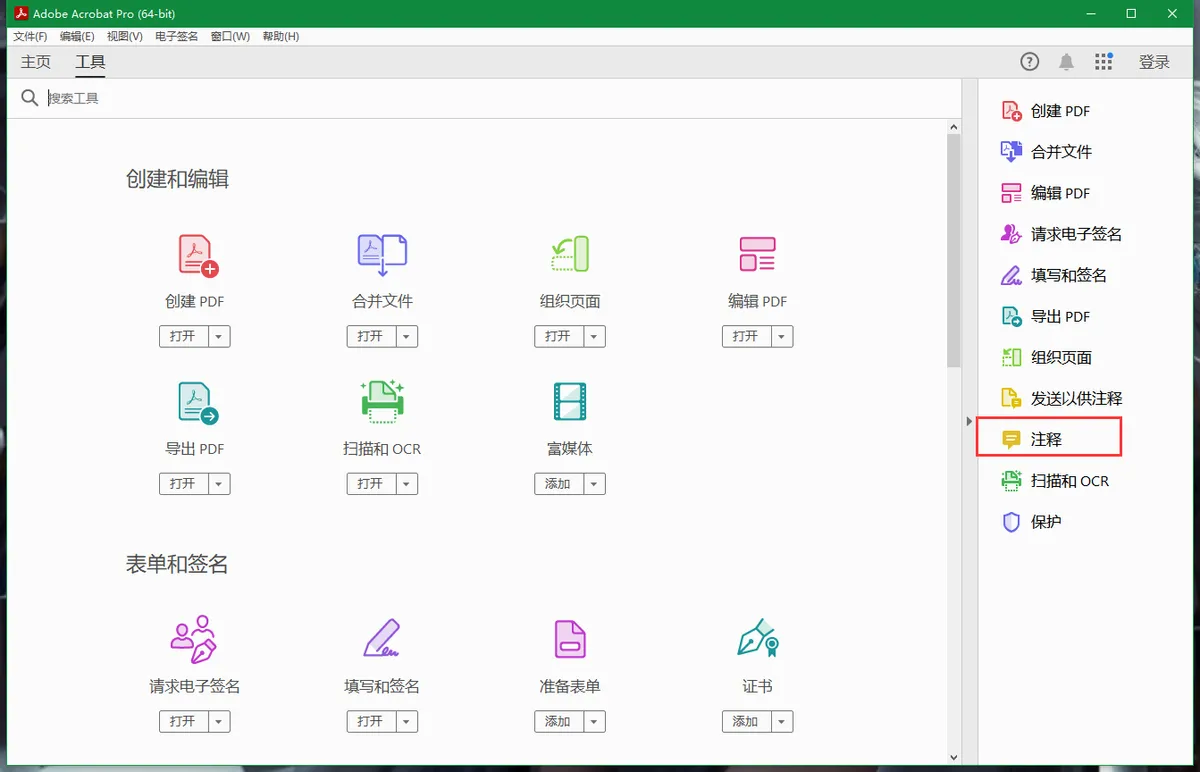Select the 编辑 PDF tool icon in main grid
Screen dimensions: 1200x772
(x=757, y=254)
